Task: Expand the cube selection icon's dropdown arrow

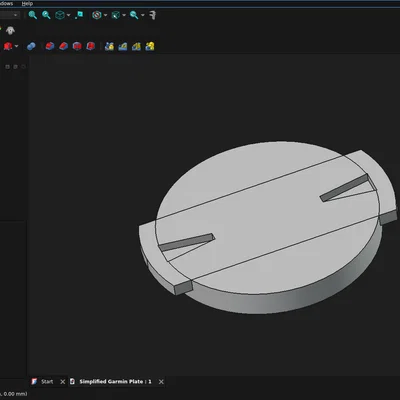Action: (124, 15)
